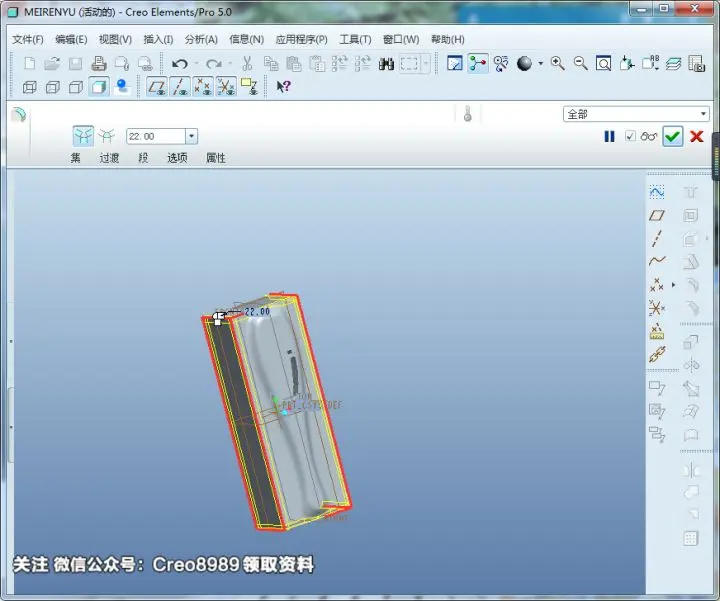Image resolution: width=720 pixels, height=601 pixels.
Task: Click the Zoom In magnifier icon
Action: coord(557,63)
